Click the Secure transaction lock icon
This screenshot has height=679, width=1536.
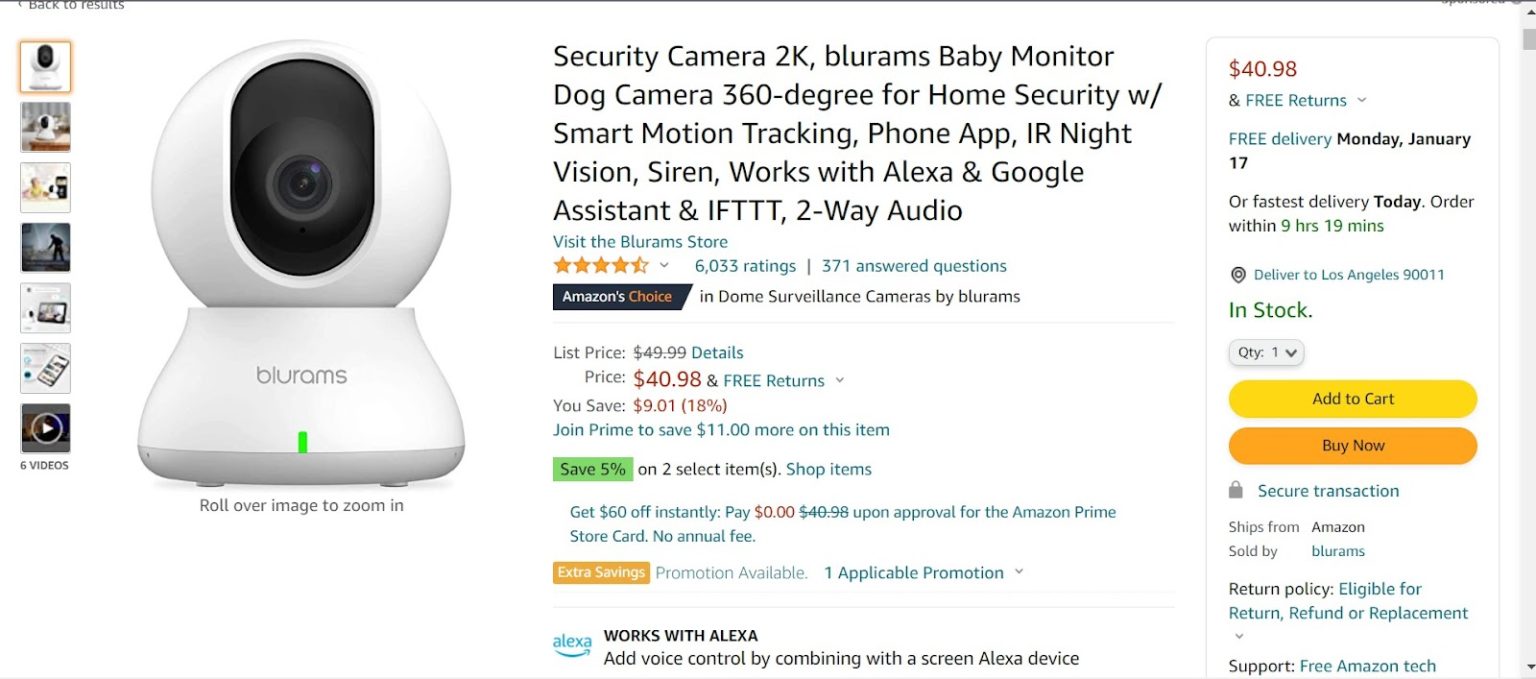(x=1238, y=490)
